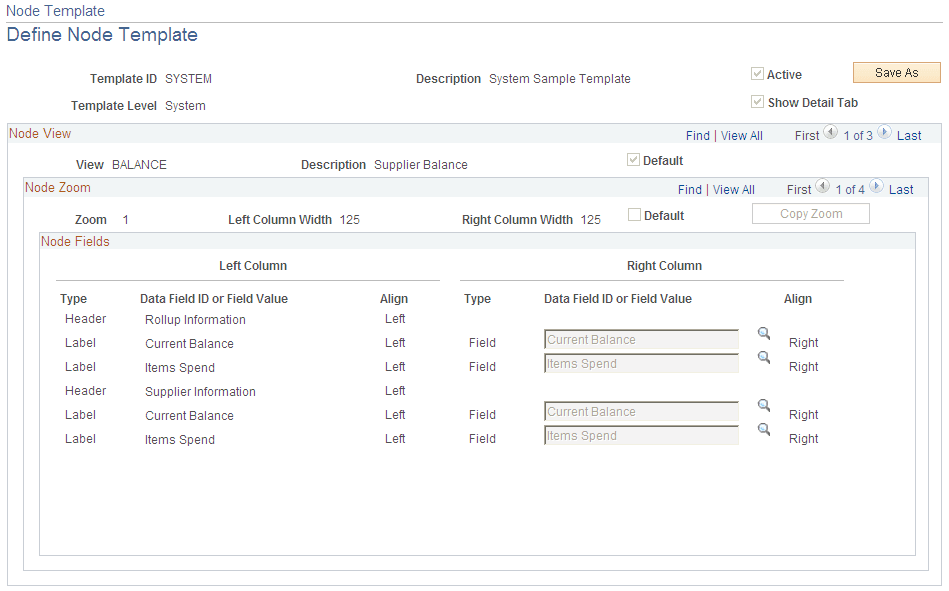Toggle the Show Detail Tab checkbox
Screen dimensions: 949x591
coord(758,102)
